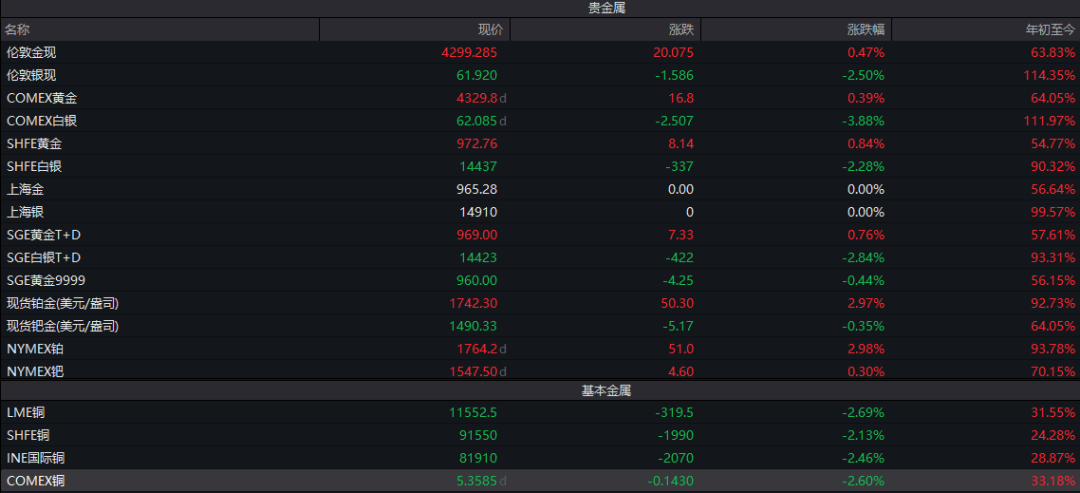1080x493 pixels.
Task: Open the LME铜 quote
Action: 26,412
